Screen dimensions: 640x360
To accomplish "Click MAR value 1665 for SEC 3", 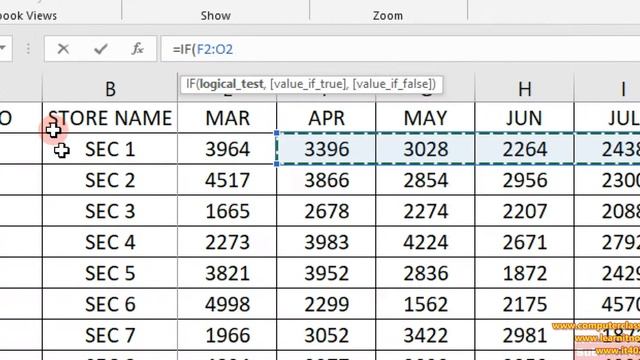I will click(227, 211).
